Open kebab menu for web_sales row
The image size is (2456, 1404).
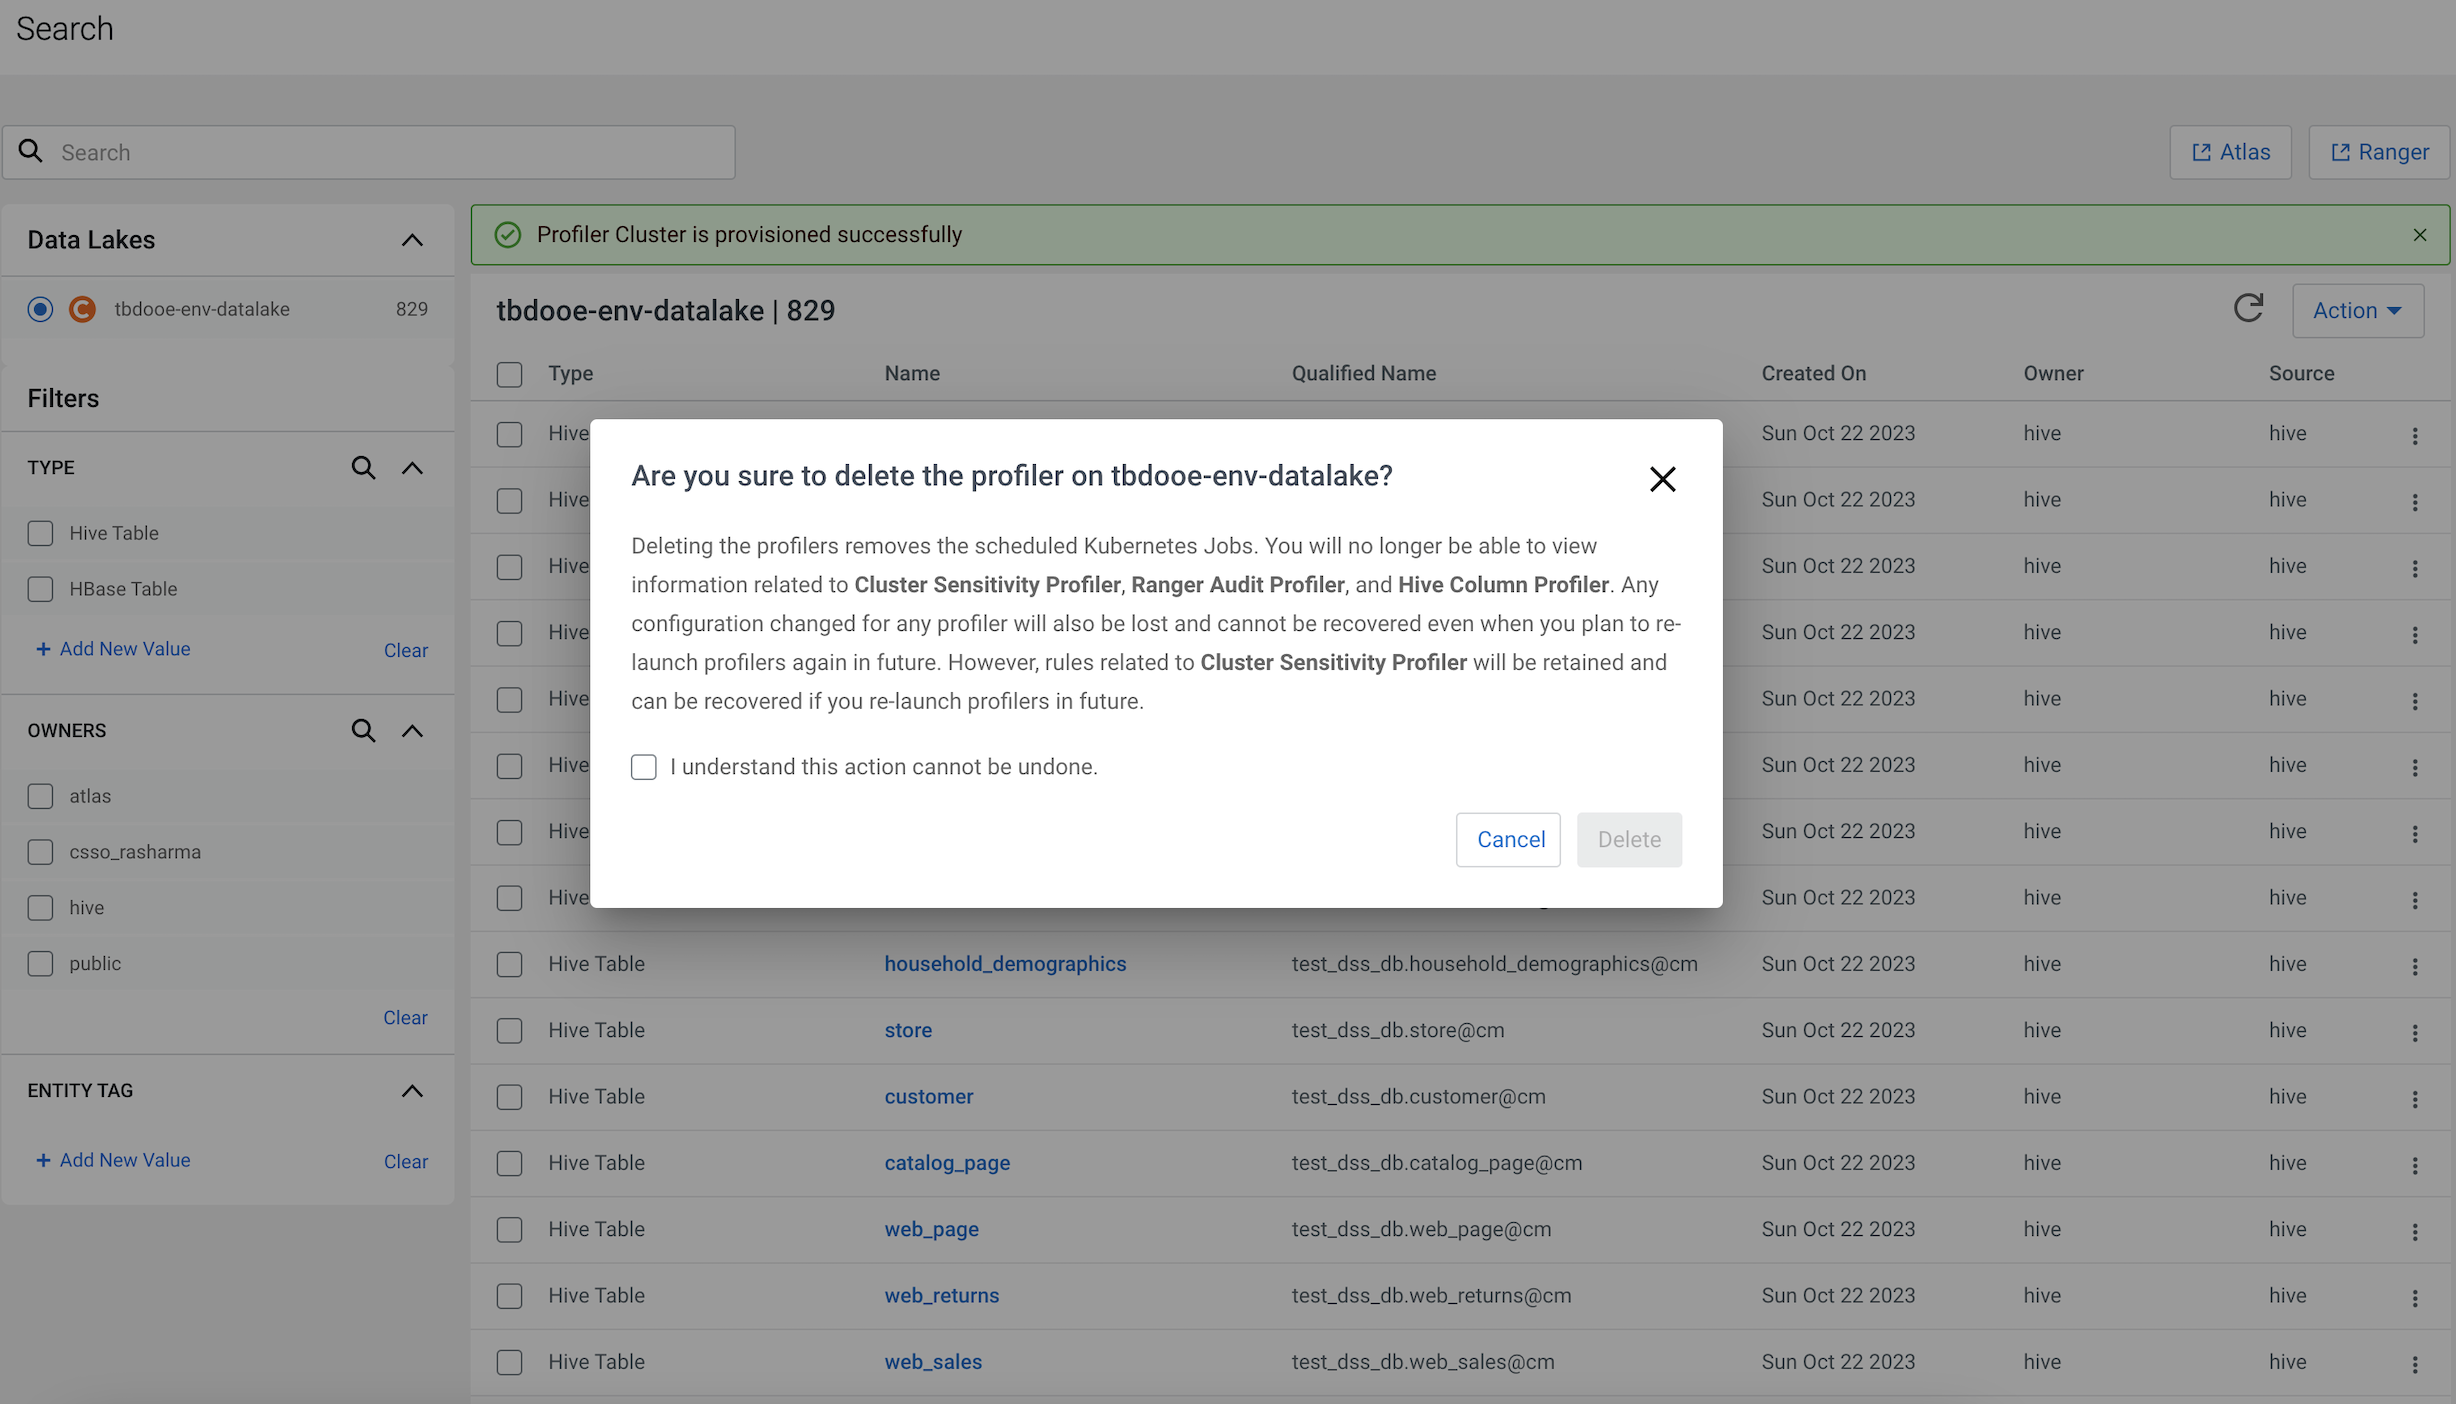pyautogui.click(x=2414, y=1363)
